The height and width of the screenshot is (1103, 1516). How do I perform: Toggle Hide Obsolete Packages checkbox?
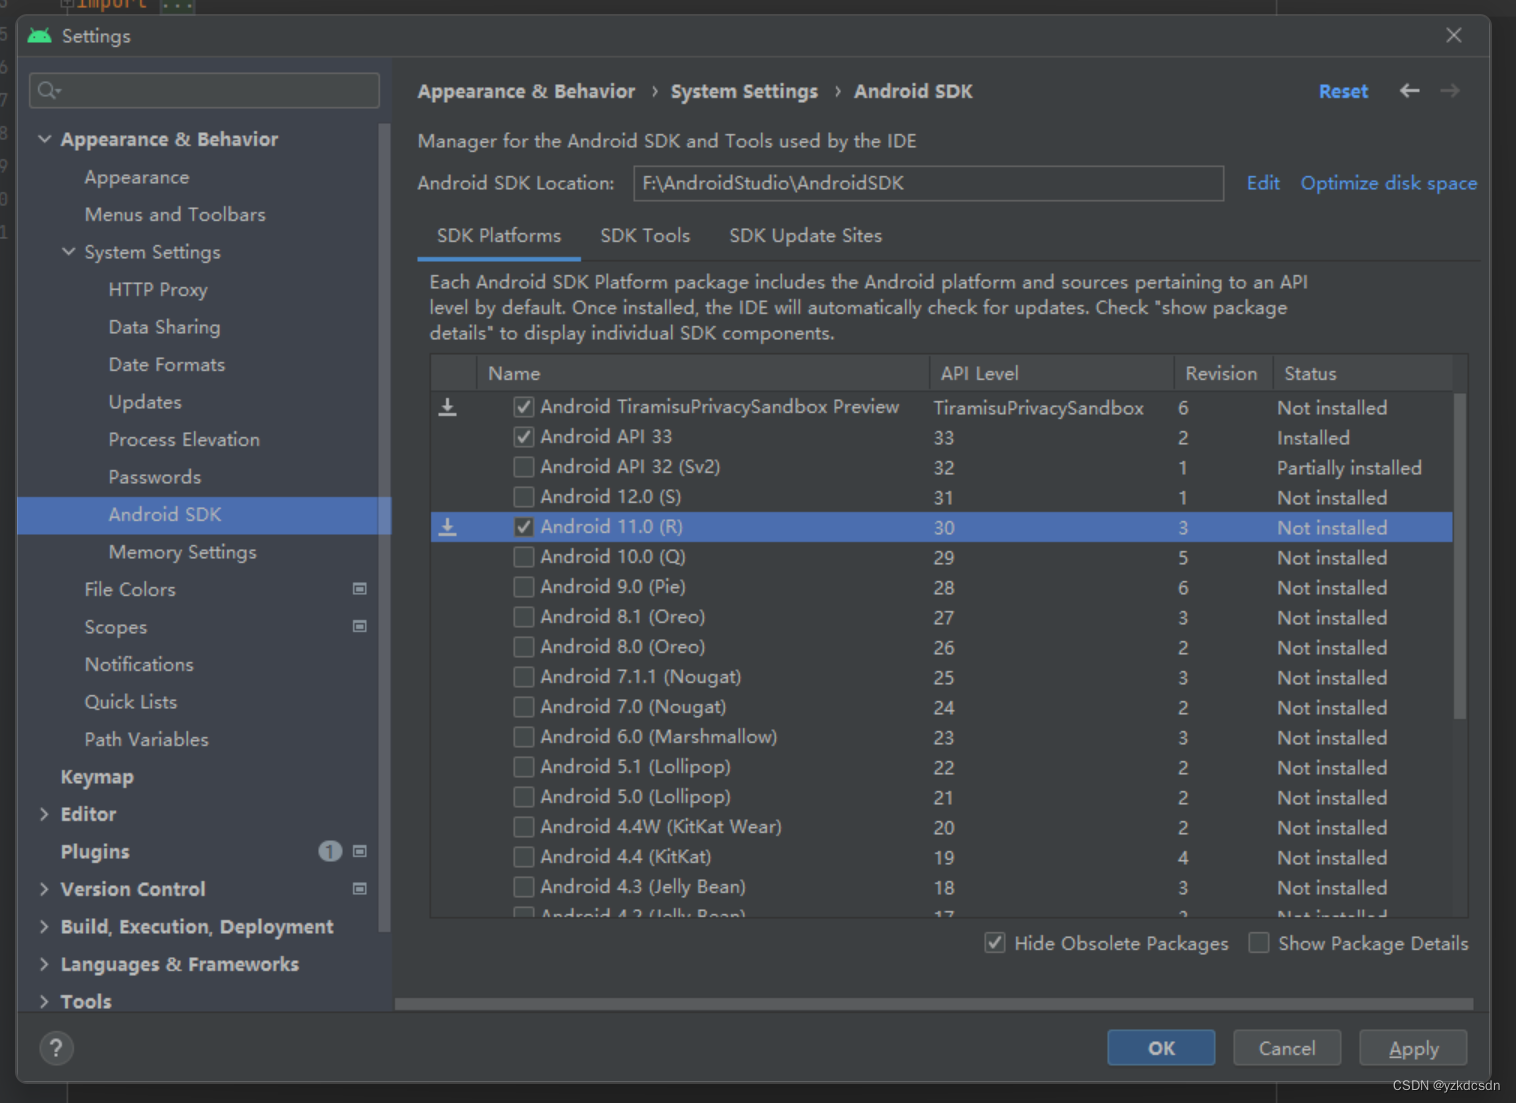995,943
